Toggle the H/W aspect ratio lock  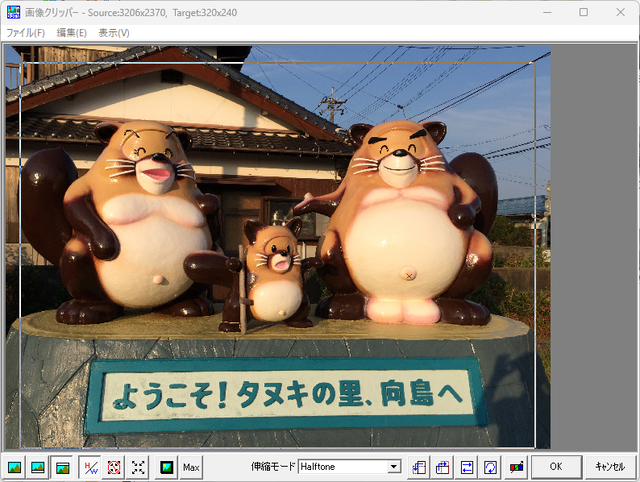point(90,467)
